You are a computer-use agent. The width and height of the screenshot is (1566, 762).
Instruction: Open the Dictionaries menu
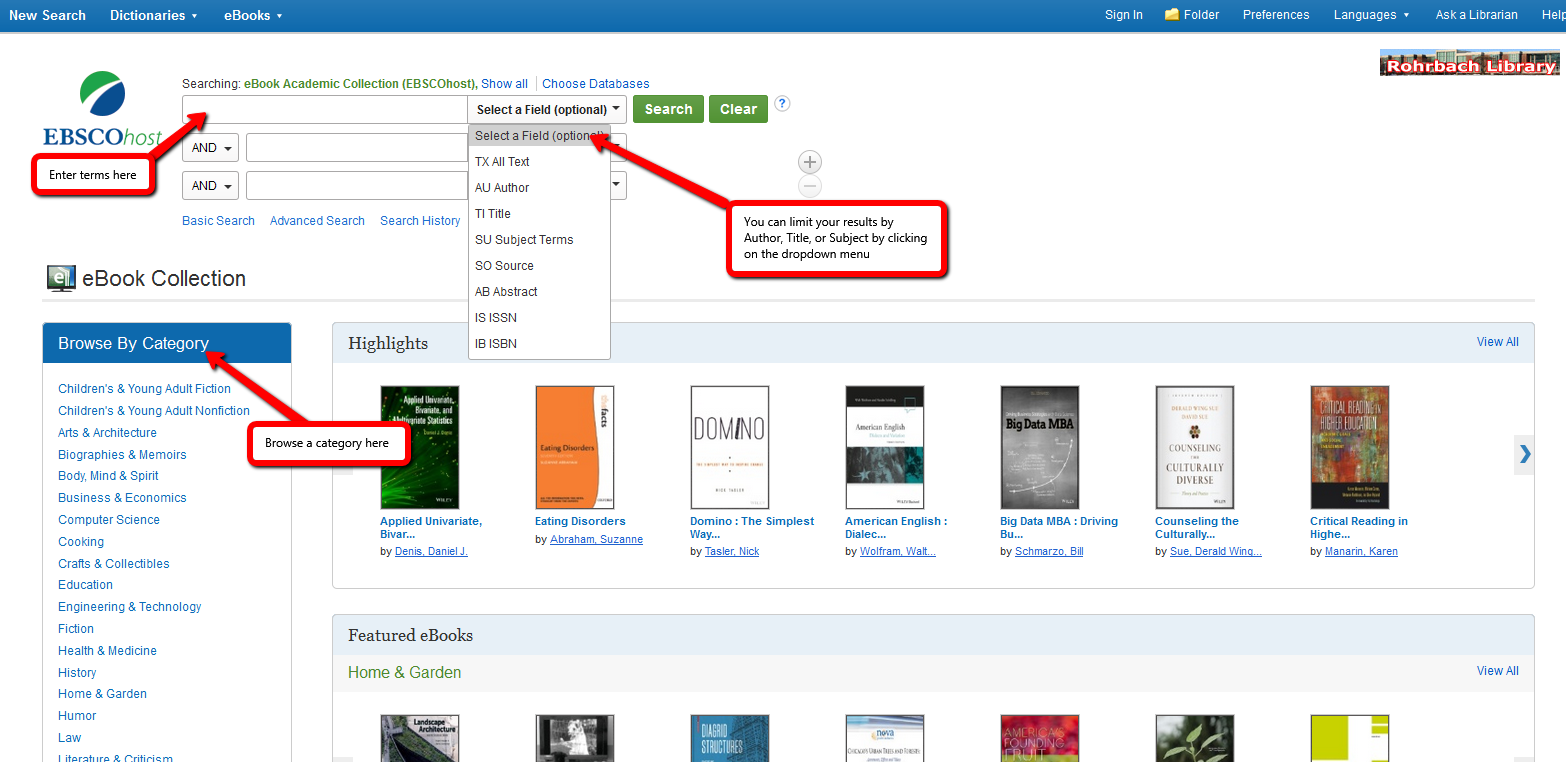[x=154, y=15]
